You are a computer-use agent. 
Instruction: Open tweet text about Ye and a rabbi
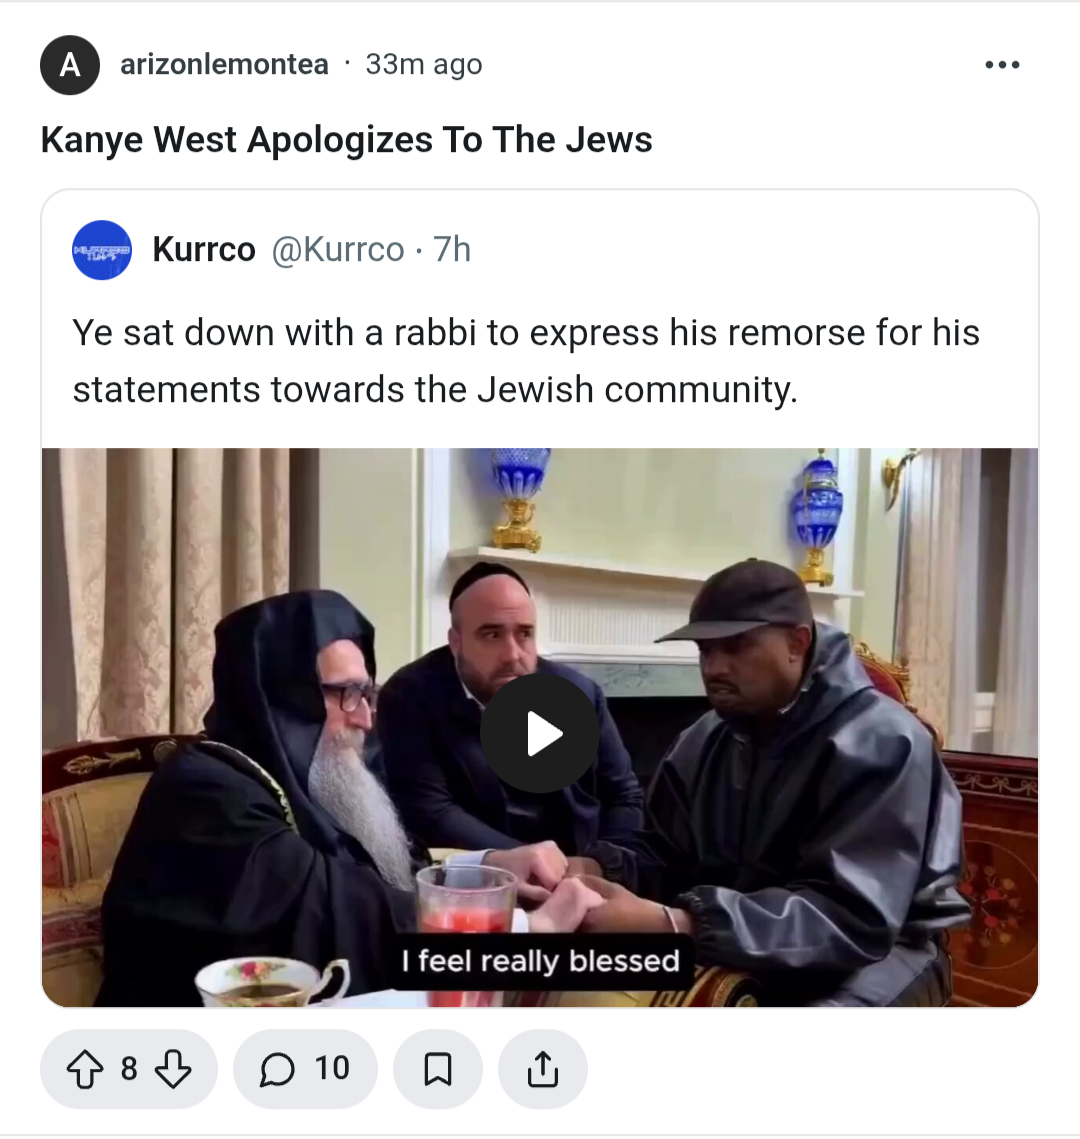click(x=526, y=361)
